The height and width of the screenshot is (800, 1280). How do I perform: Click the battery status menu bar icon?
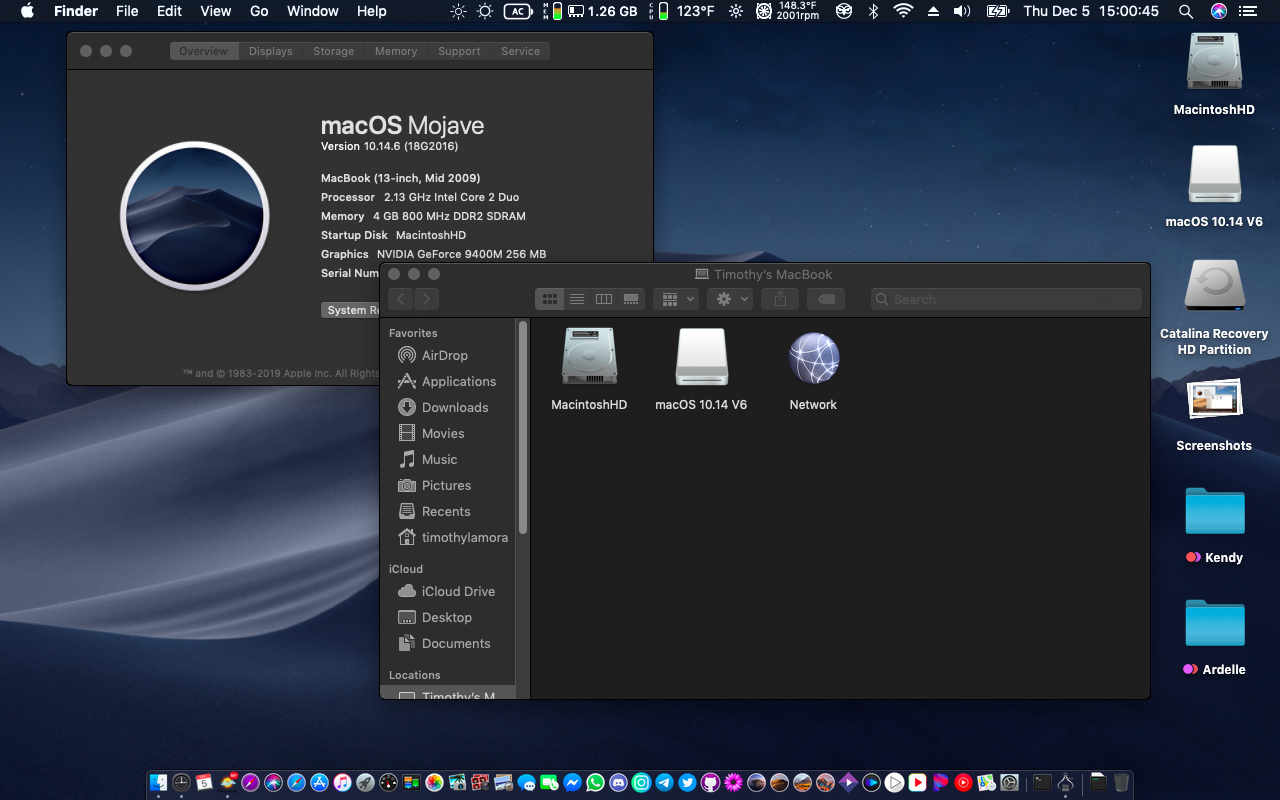point(997,11)
